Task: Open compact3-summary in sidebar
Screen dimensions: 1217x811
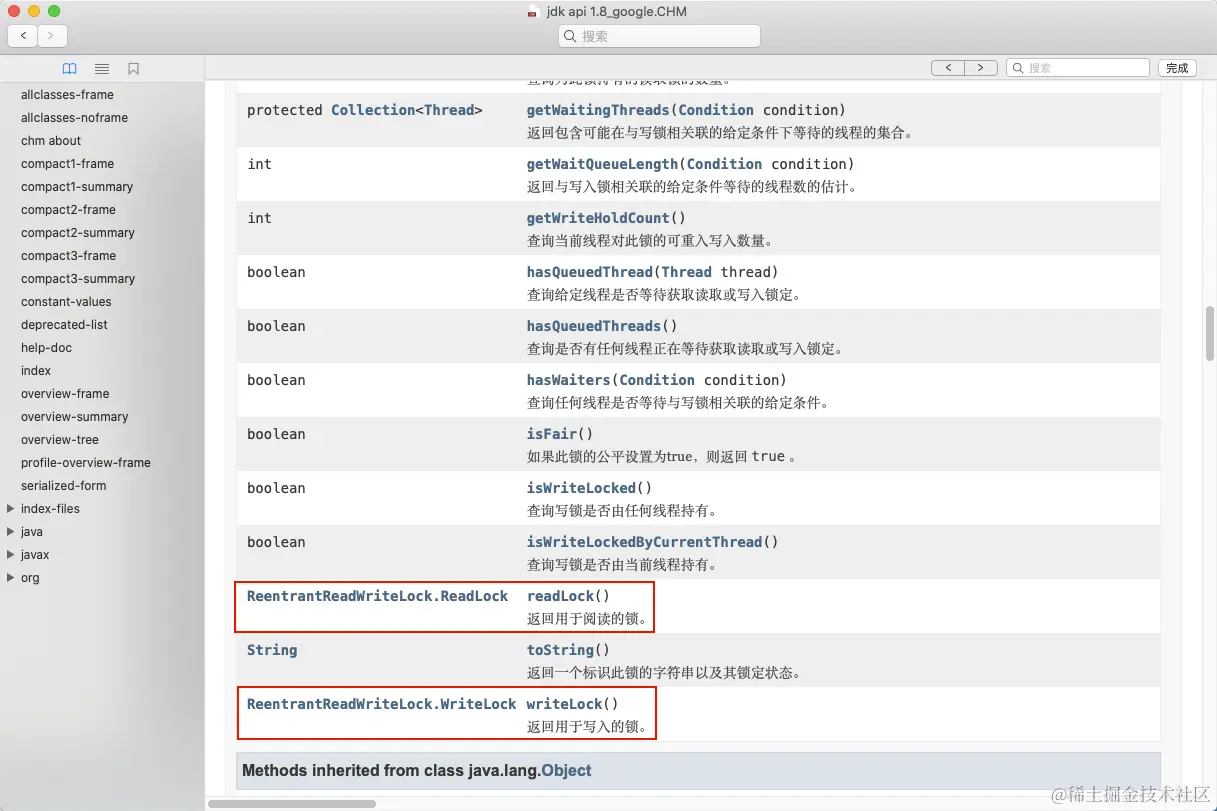Action: (78, 279)
